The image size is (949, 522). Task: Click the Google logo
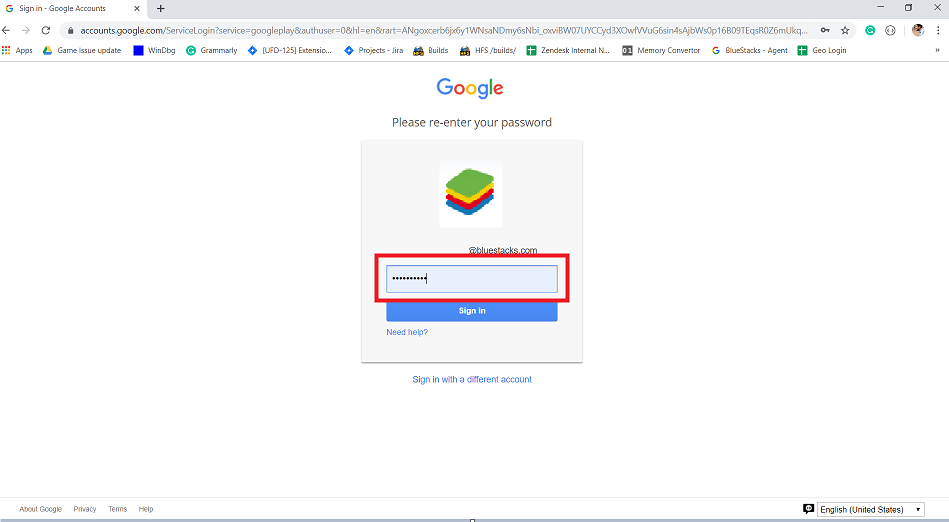click(x=470, y=88)
